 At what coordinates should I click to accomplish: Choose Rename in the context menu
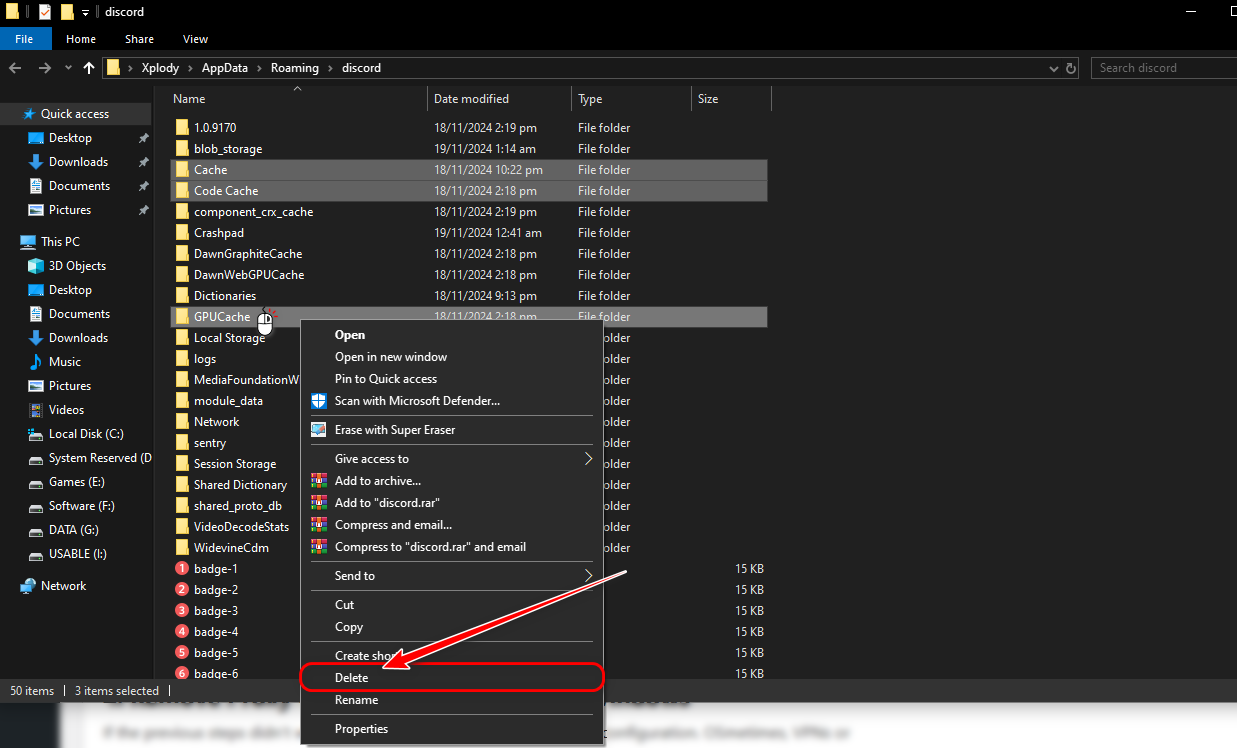(453, 700)
